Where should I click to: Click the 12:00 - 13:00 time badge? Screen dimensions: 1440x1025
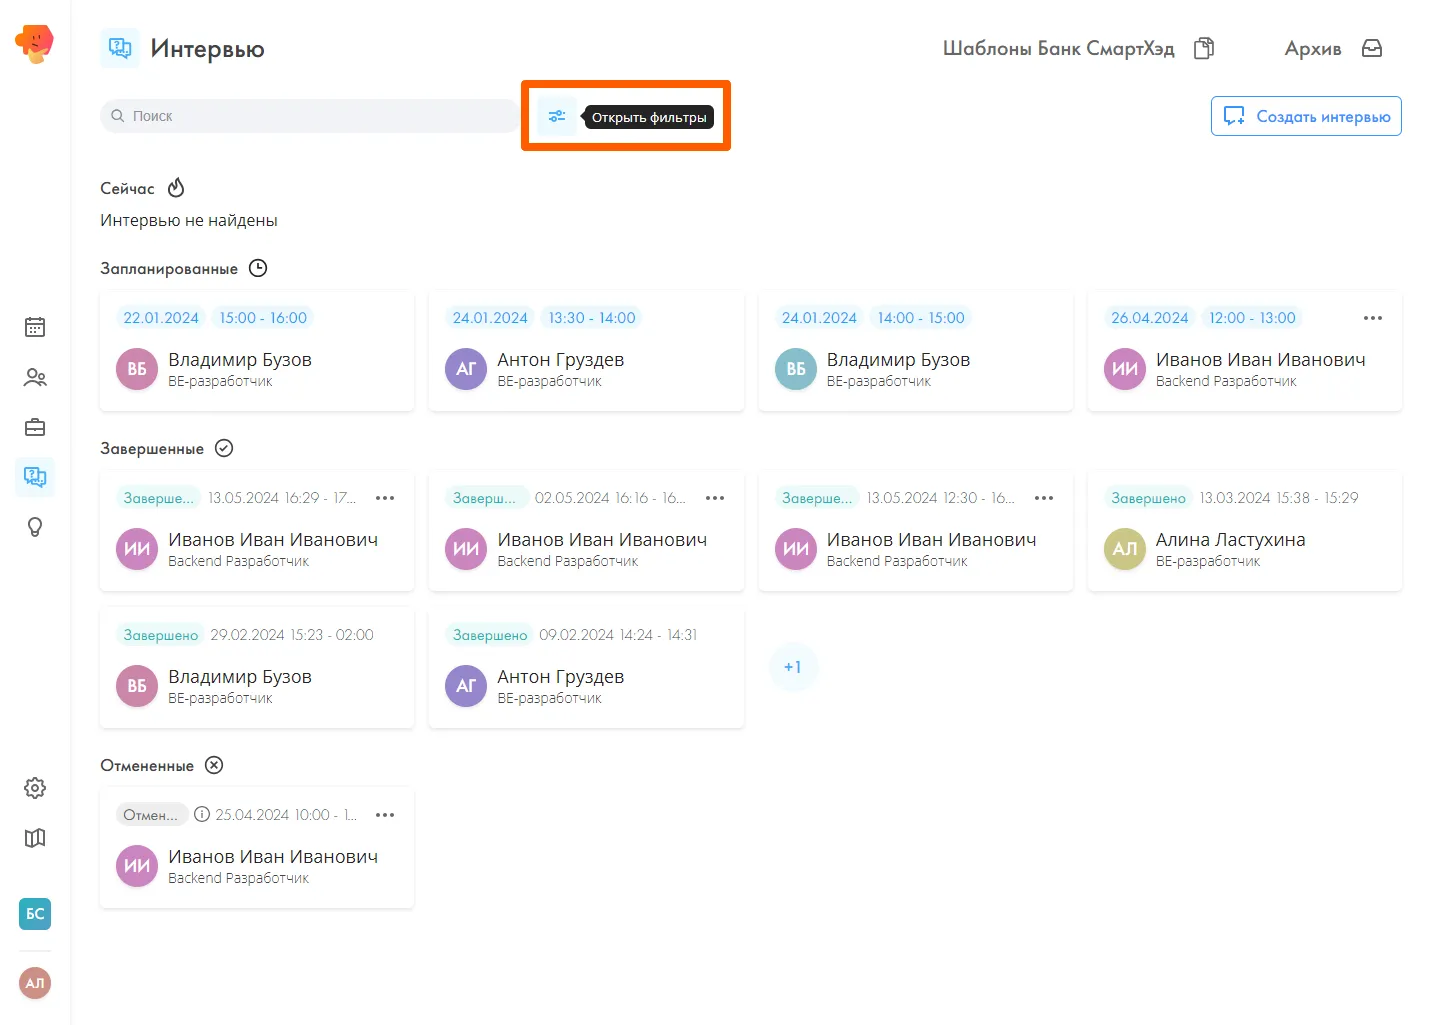1252,318
